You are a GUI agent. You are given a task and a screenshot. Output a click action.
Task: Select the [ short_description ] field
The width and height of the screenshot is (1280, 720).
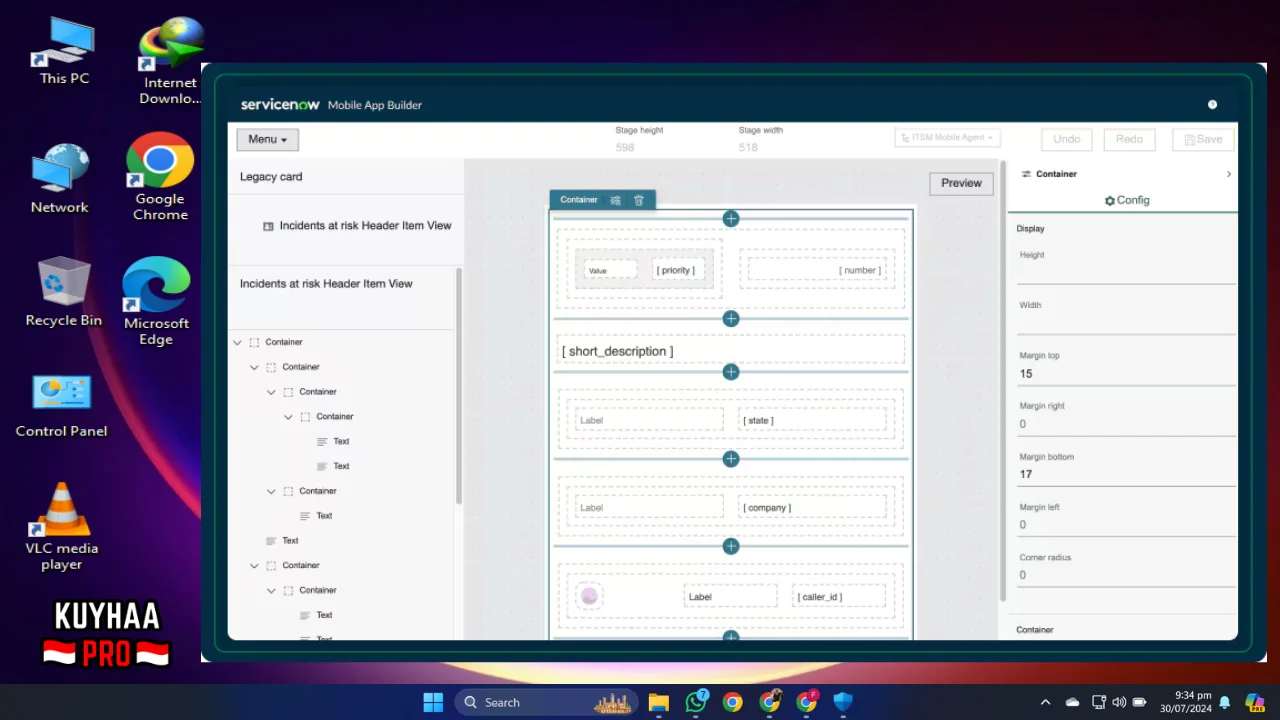[731, 351]
